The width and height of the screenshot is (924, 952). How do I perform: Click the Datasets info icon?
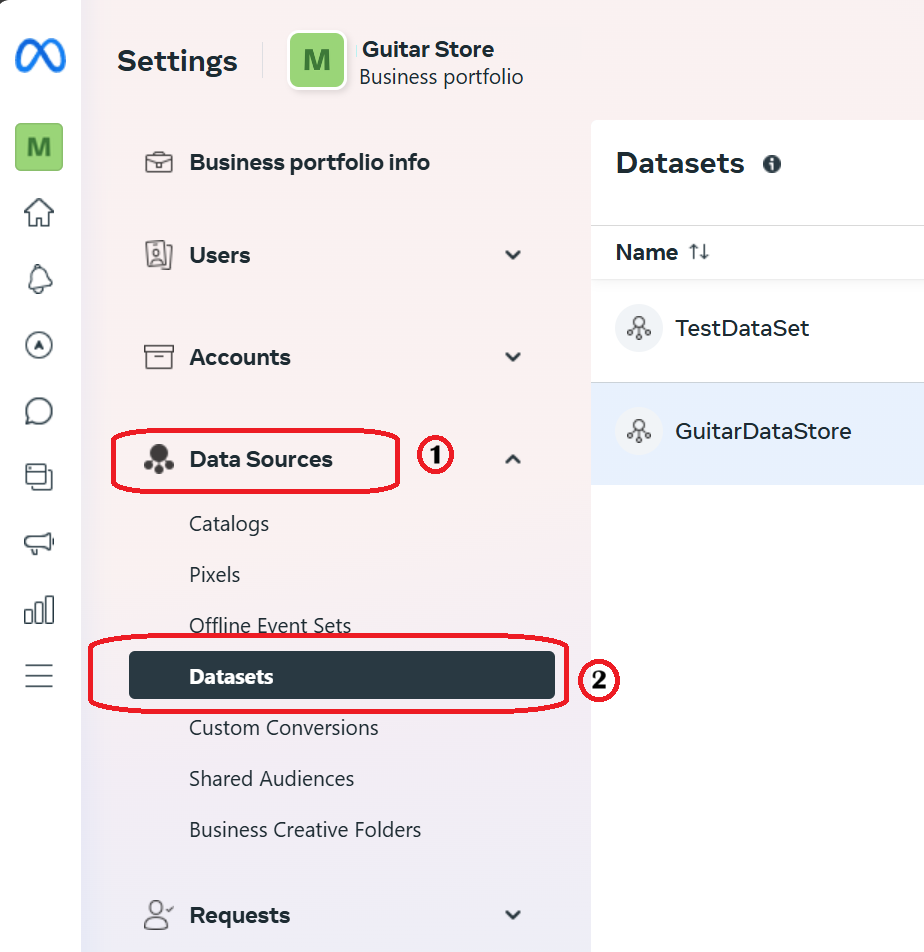[772, 164]
